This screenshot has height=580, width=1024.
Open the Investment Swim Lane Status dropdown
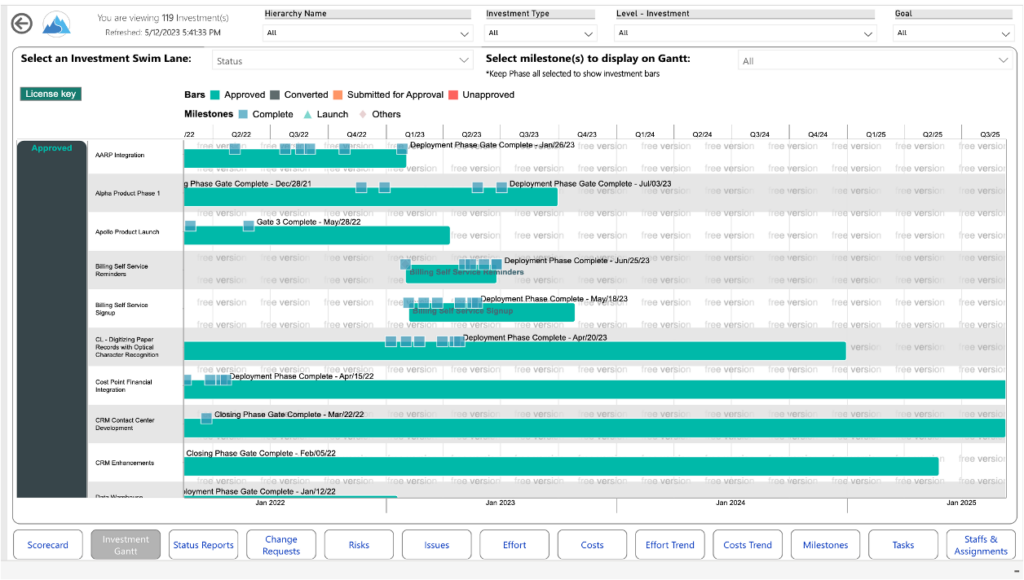pyautogui.click(x=345, y=62)
